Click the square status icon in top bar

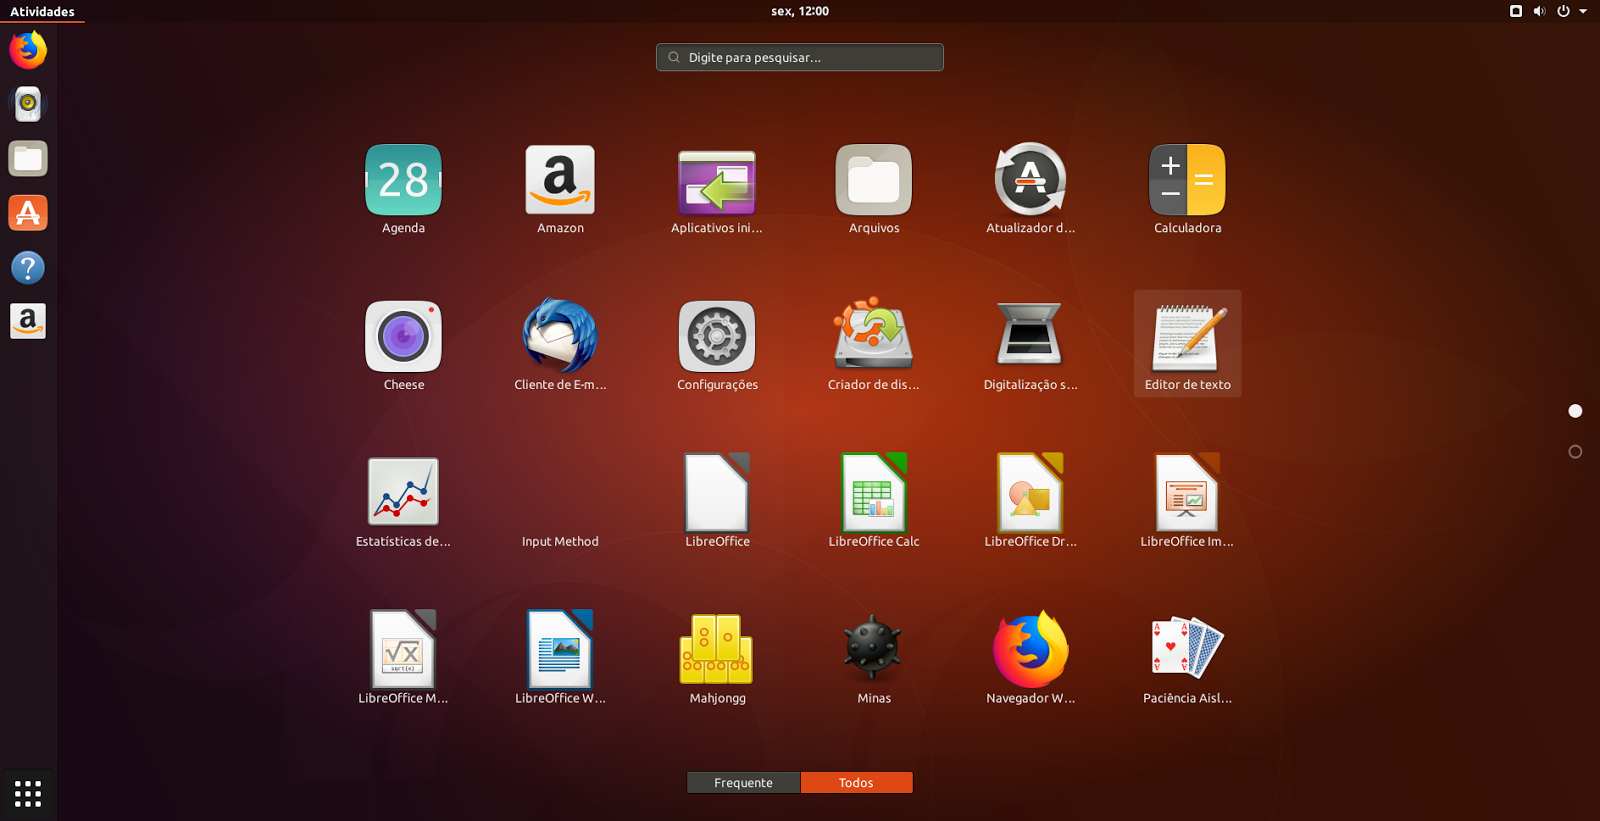[x=1516, y=11]
